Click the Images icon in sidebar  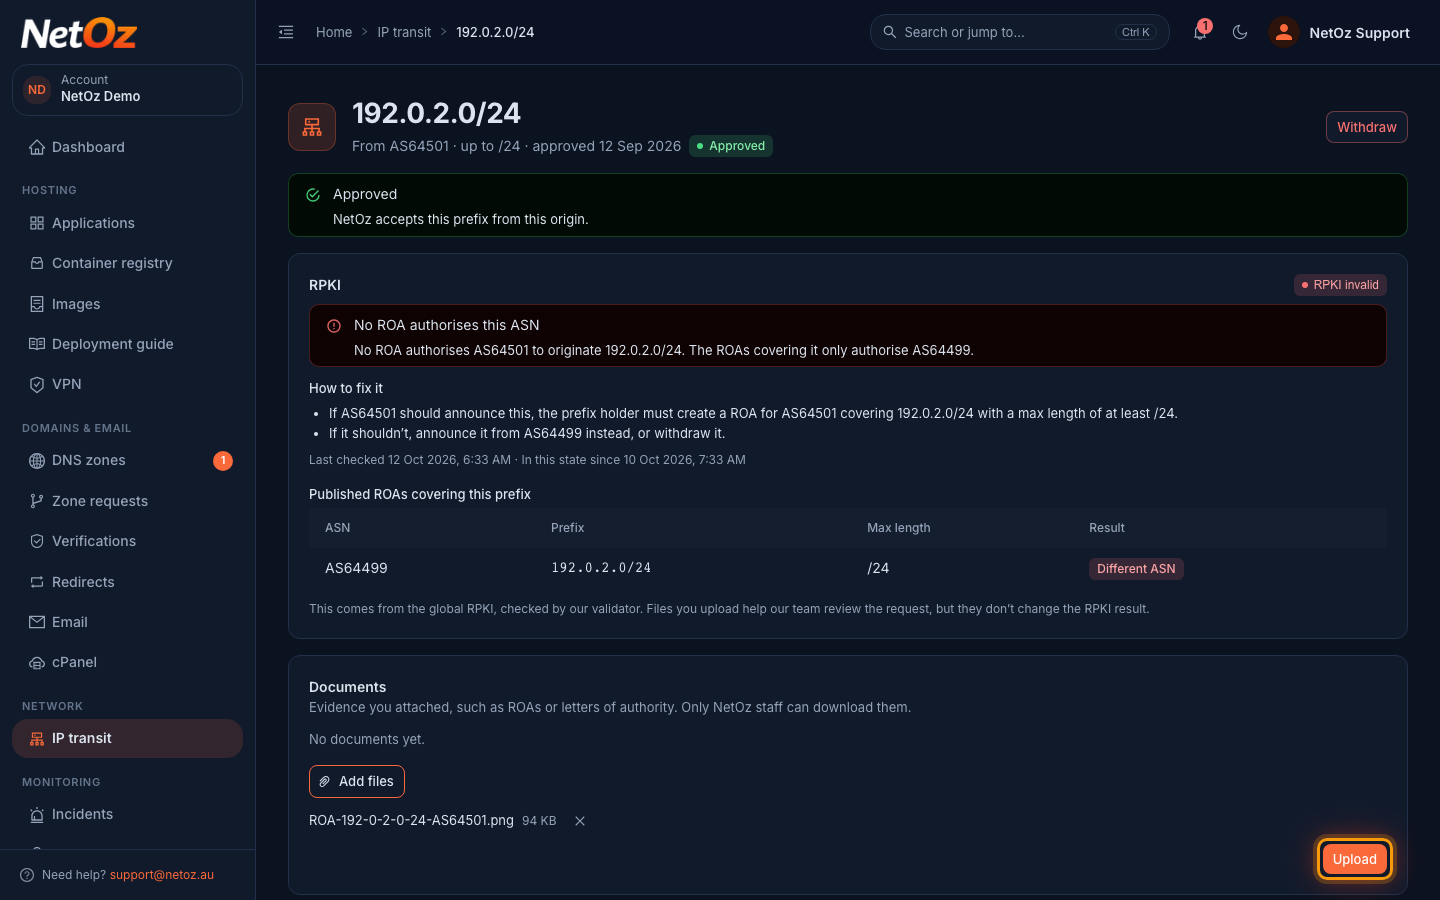click(37, 304)
